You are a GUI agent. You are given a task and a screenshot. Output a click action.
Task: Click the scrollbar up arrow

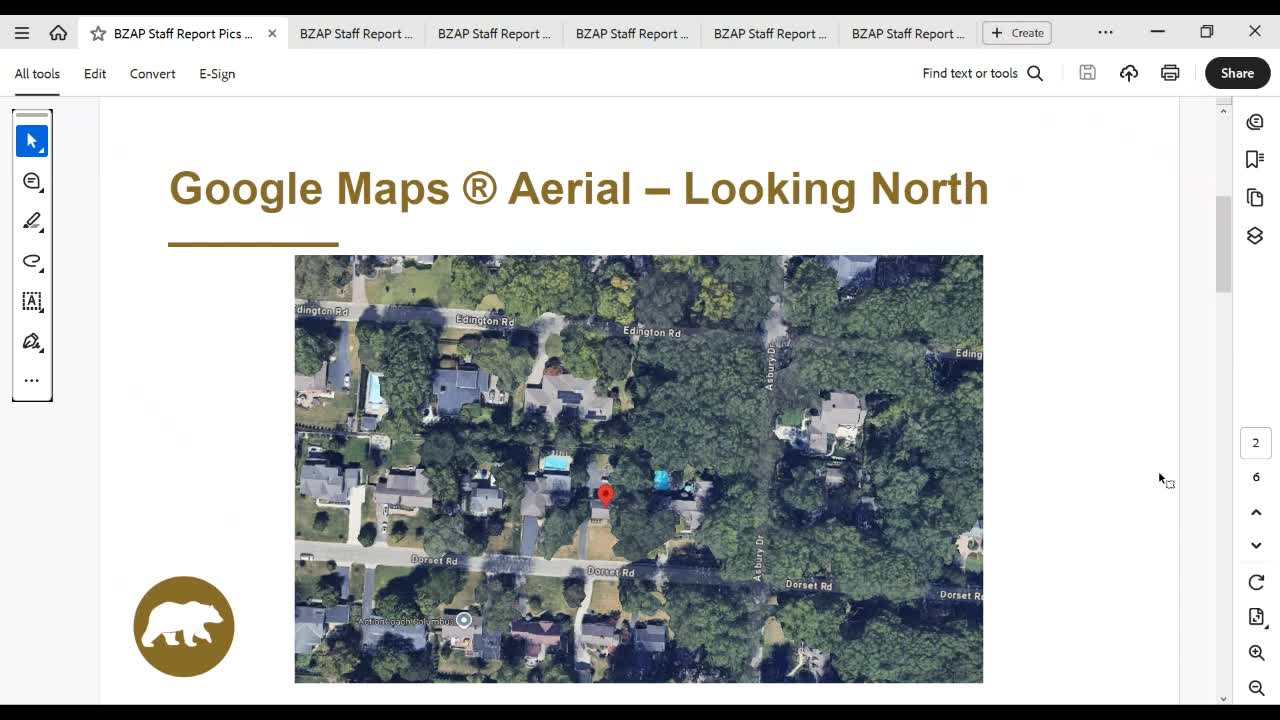(x=1223, y=111)
